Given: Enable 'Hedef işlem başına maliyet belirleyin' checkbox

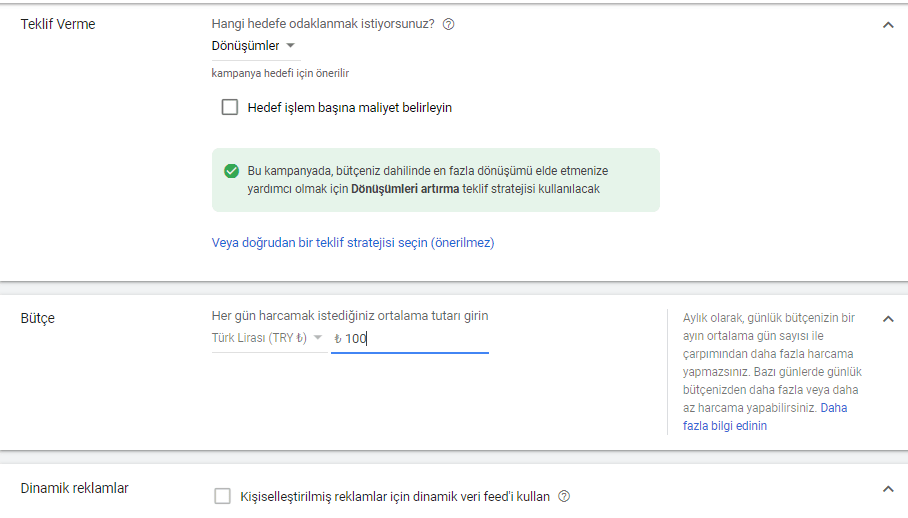Looking at the screenshot, I should point(230,107).
